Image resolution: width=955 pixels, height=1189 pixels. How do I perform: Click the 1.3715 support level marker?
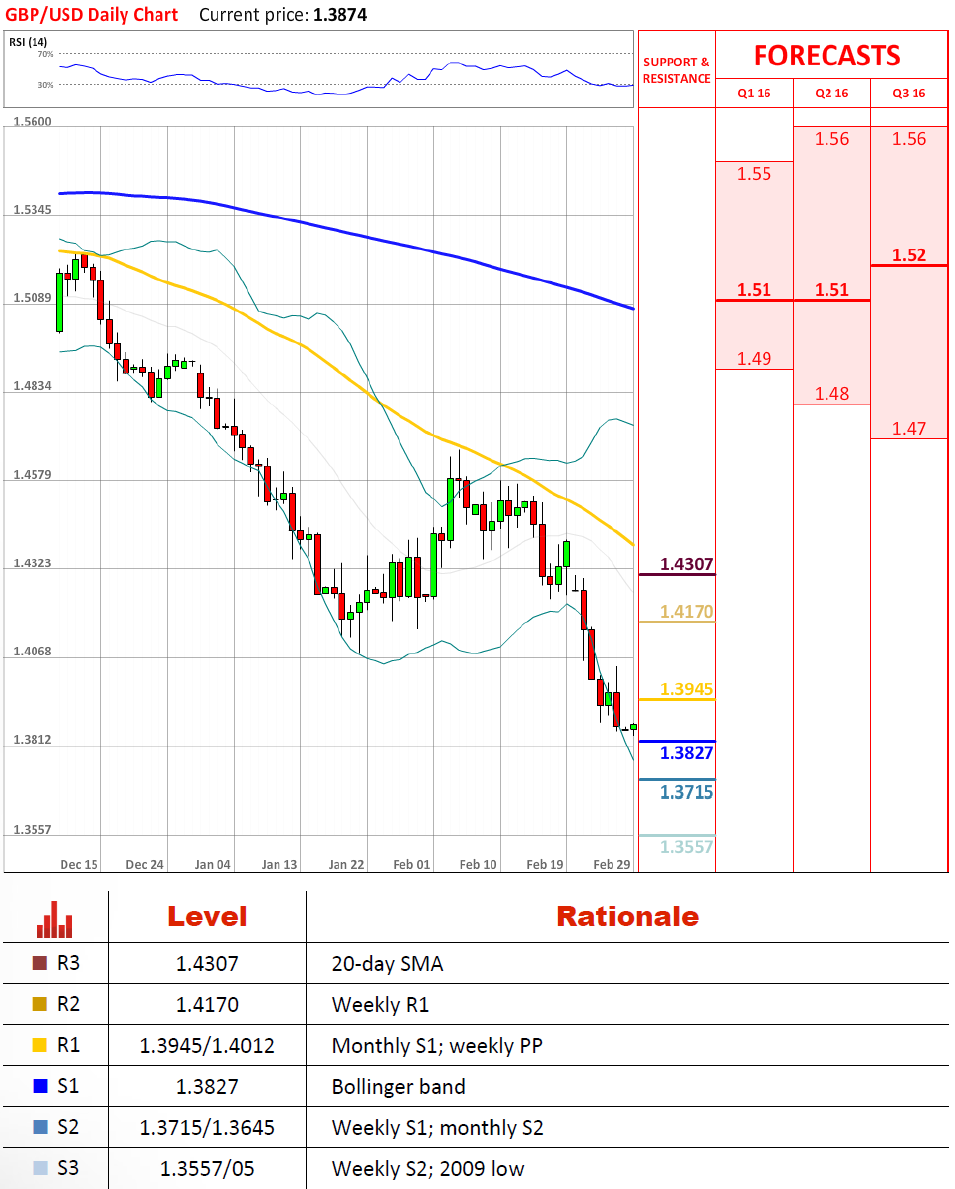[x=686, y=792]
